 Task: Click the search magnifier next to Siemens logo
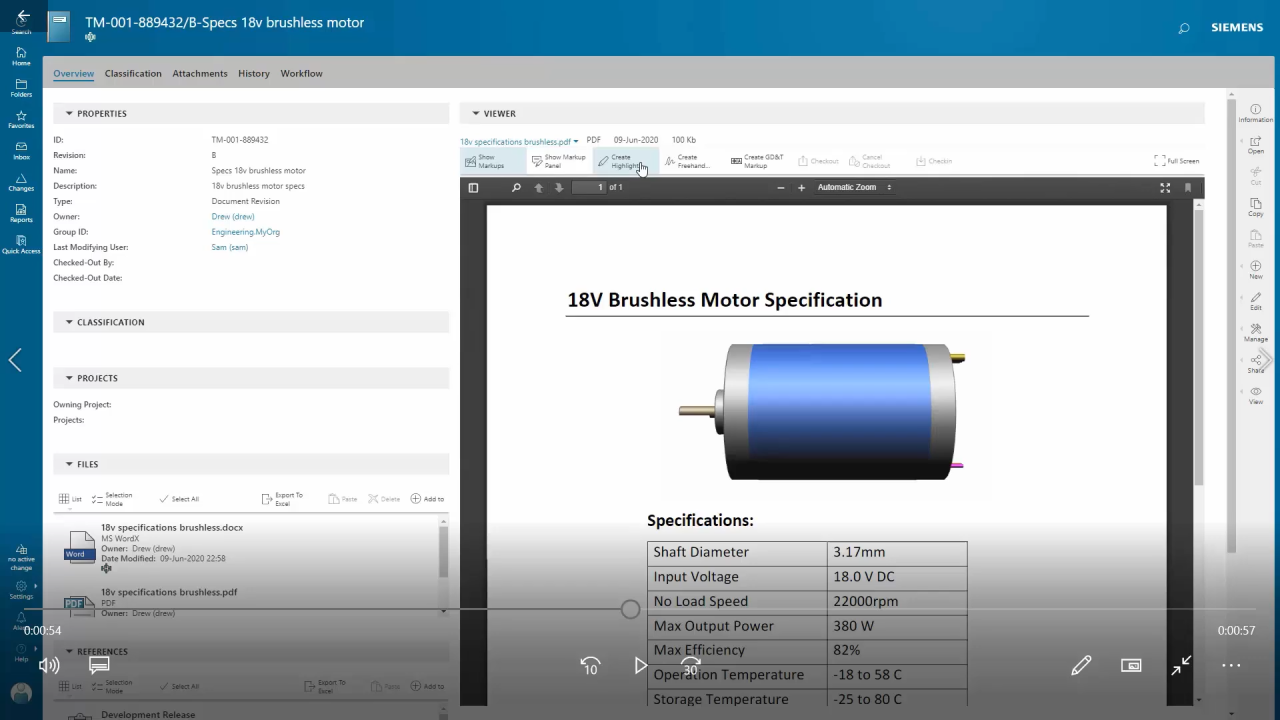pyautogui.click(x=1183, y=28)
